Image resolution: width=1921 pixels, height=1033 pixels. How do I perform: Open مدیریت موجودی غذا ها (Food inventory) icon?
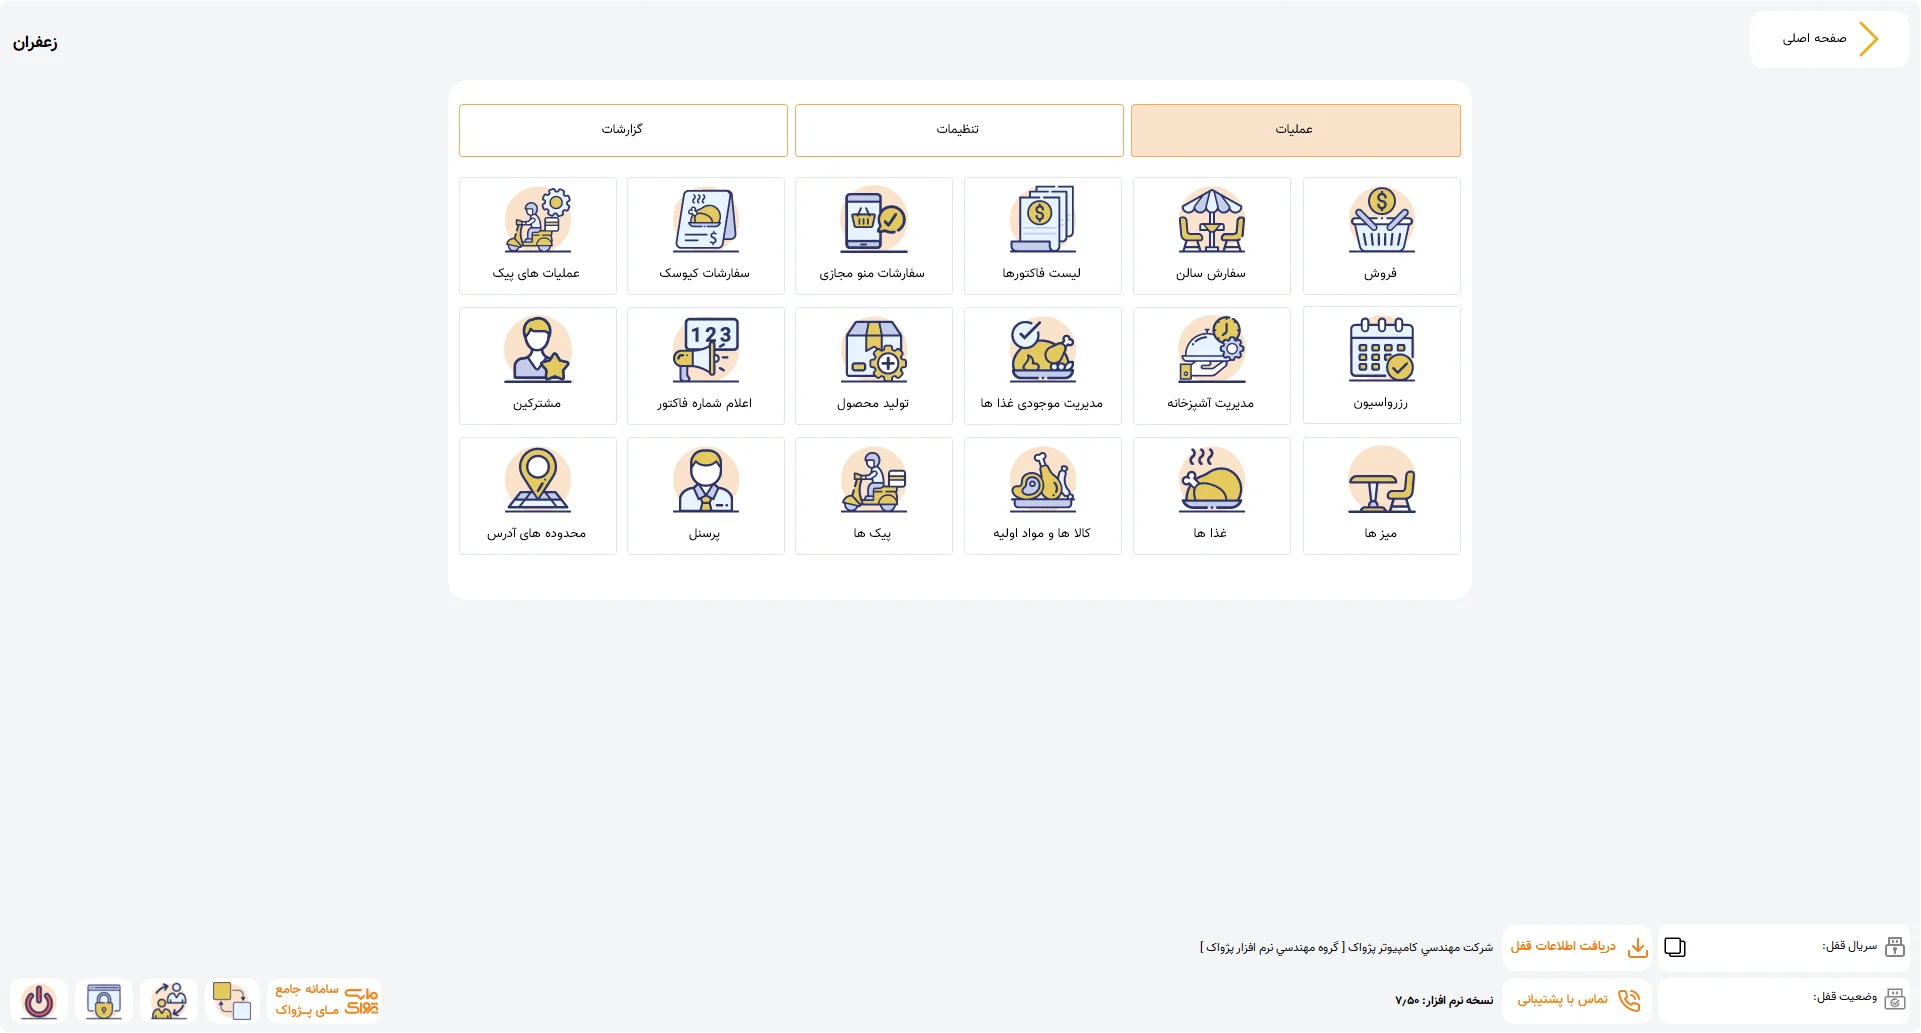point(1042,366)
